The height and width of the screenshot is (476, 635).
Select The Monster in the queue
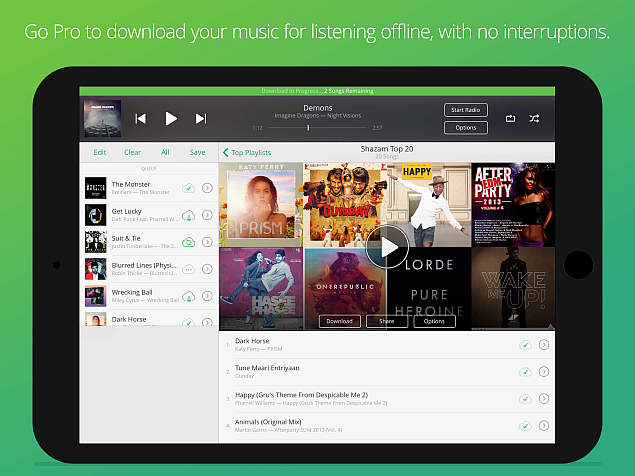(149, 188)
